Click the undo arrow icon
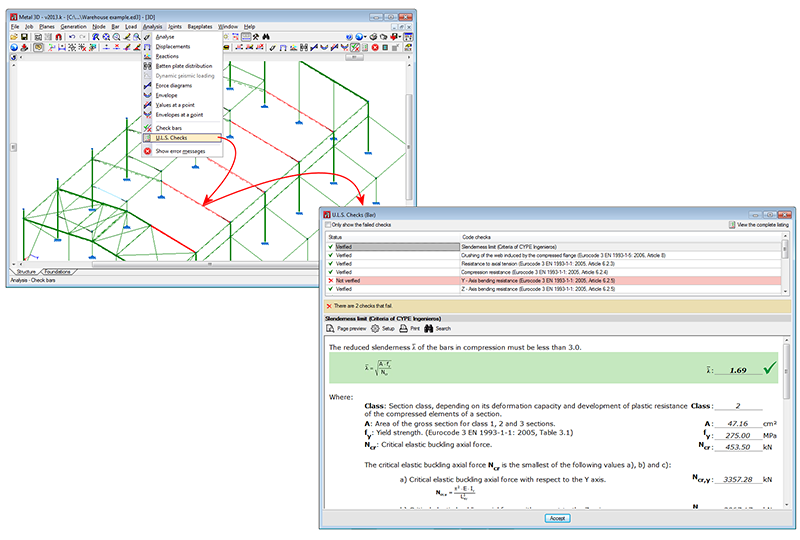Viewport: 800px width, 540px height. pyautogui.click(x=72, y=37)
